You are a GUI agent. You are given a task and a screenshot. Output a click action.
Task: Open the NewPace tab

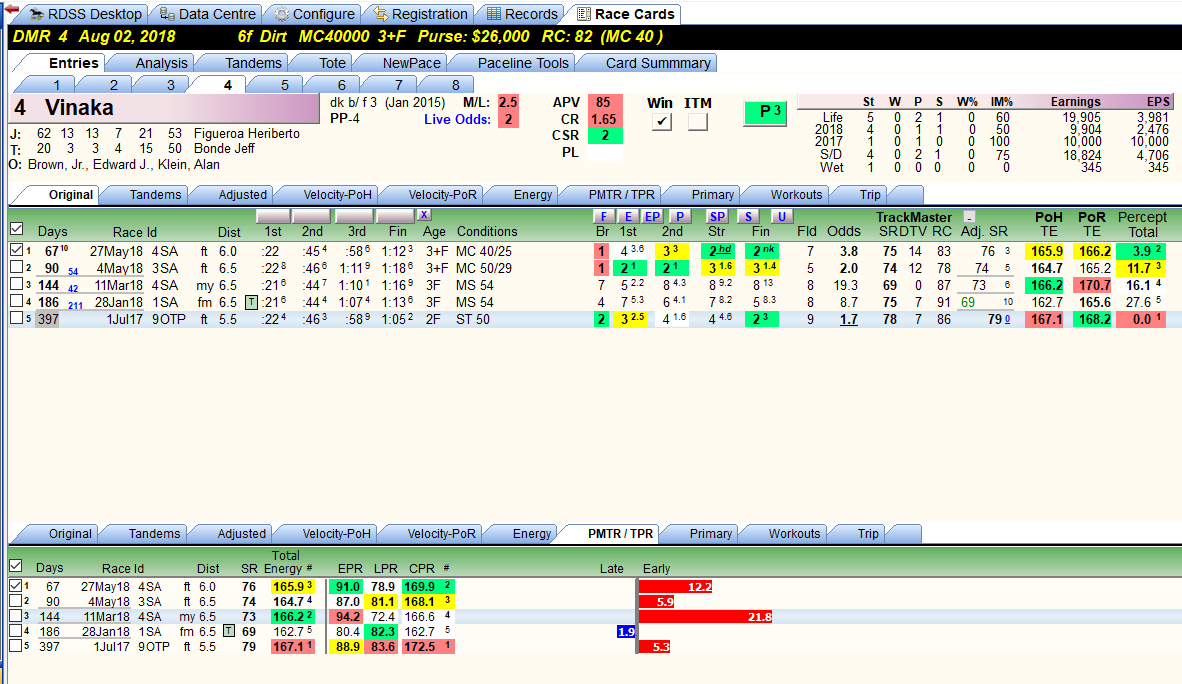pyautogui.click(x=411, y=63)
